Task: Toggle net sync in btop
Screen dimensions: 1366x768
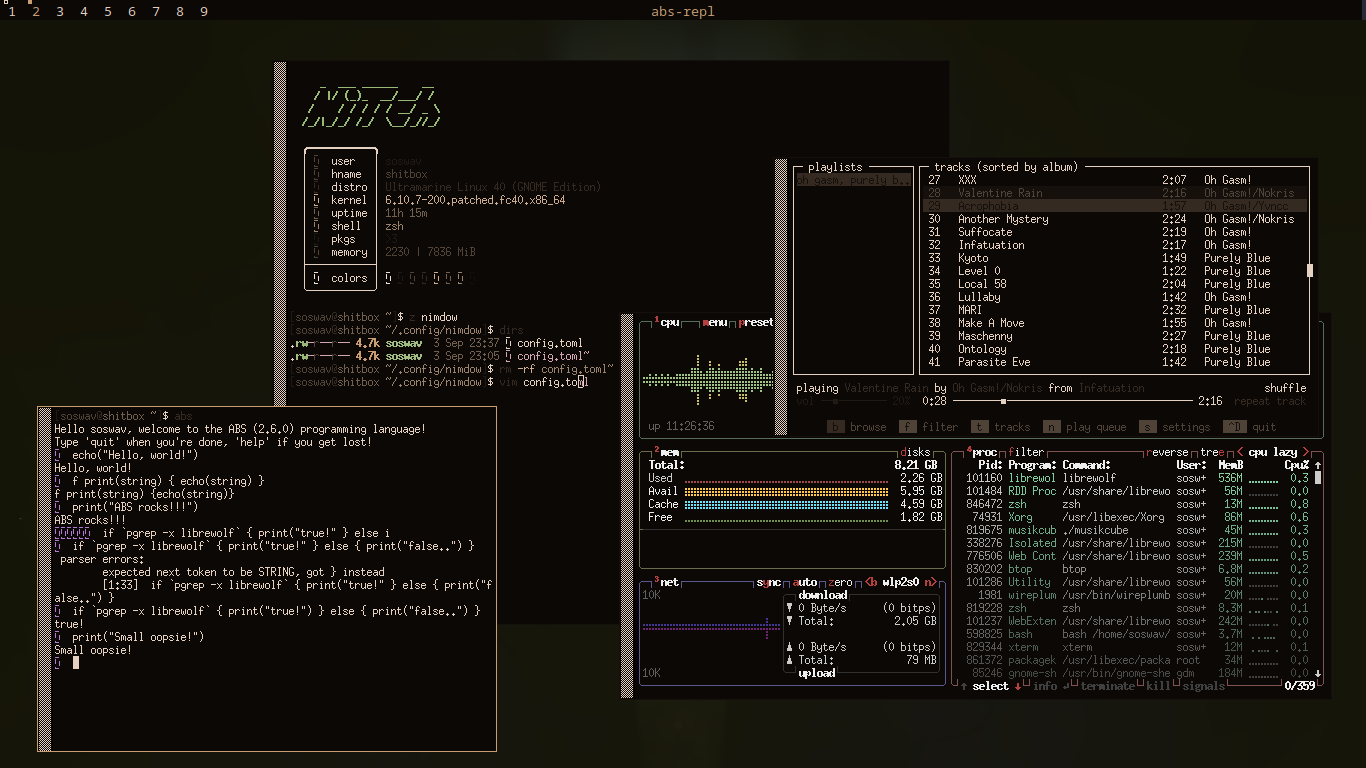Action: click(768, 582)
